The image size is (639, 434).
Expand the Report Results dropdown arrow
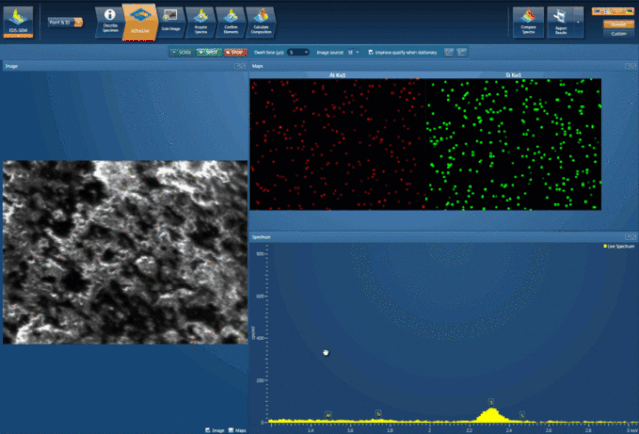tap(578, 22)
